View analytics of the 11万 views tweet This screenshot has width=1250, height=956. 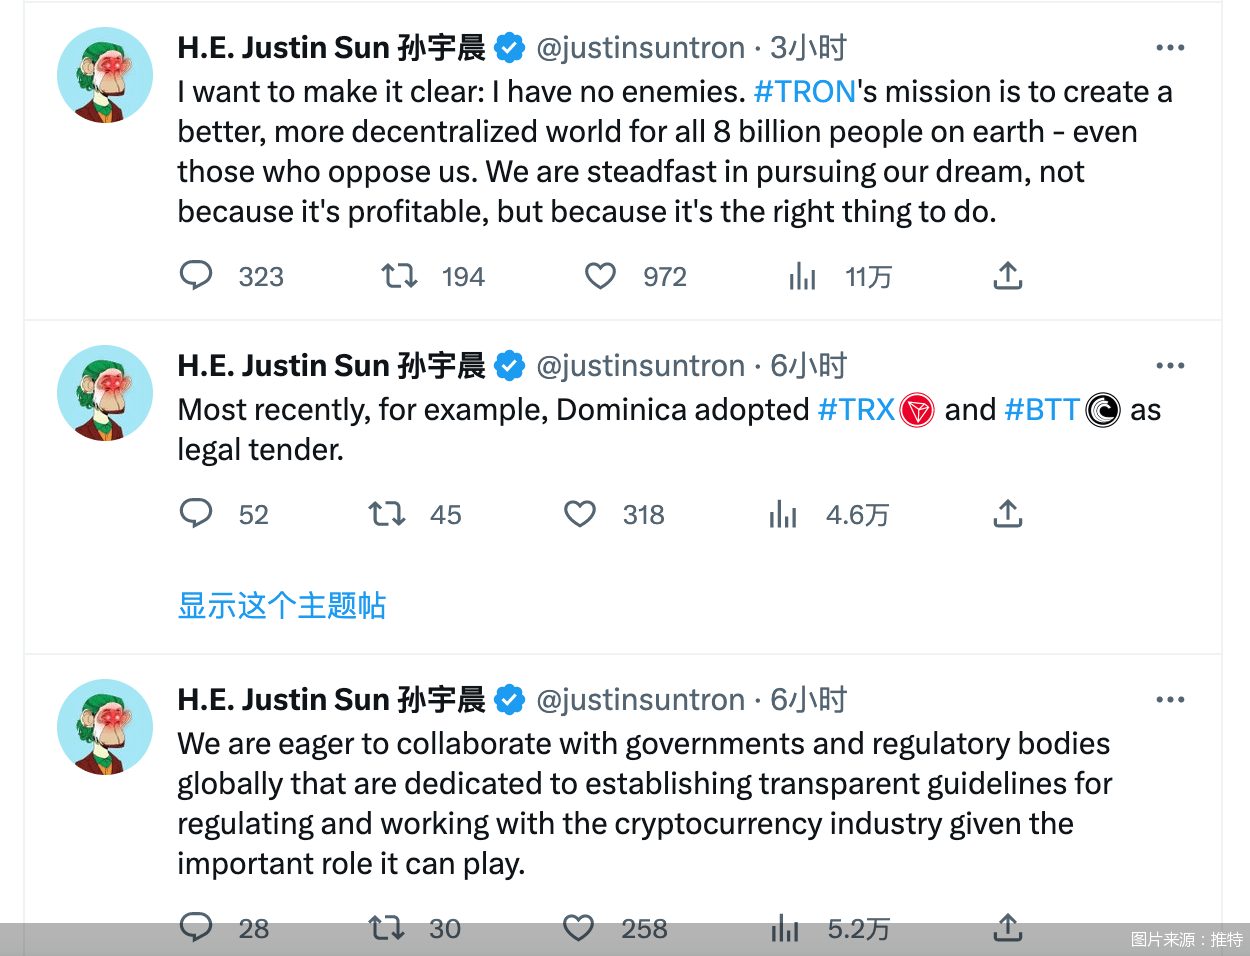tap(803, 276)
